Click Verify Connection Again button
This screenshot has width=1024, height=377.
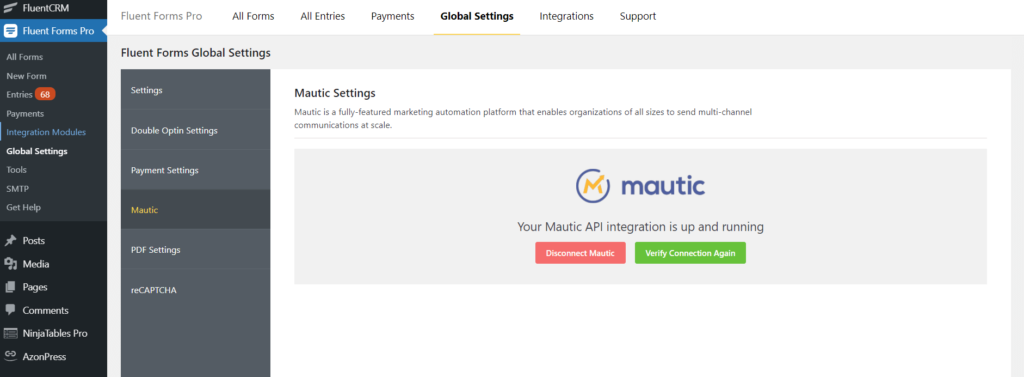tap(690, 253)
